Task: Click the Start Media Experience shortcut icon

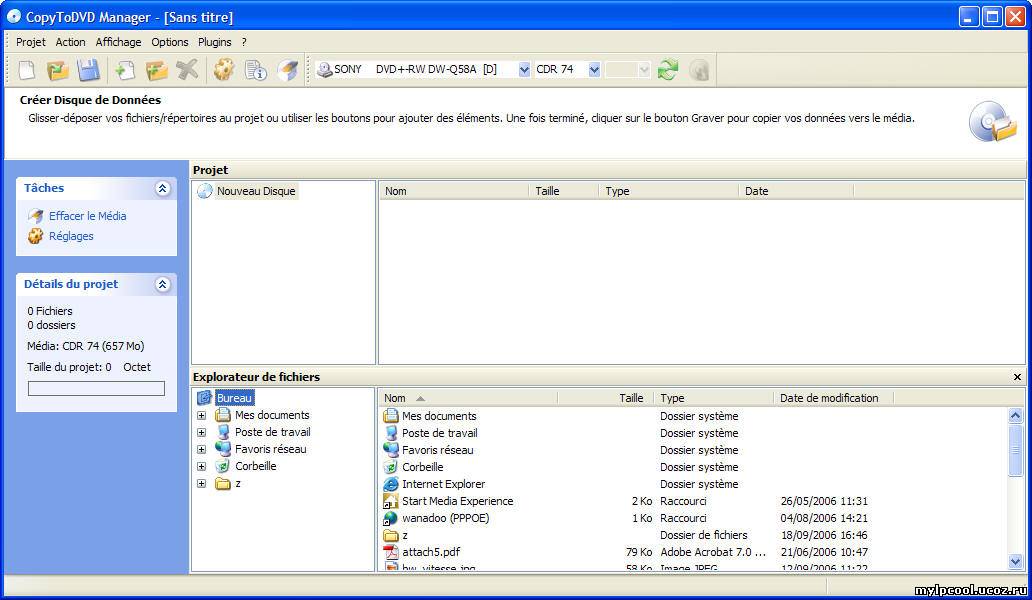Action: 391,501
